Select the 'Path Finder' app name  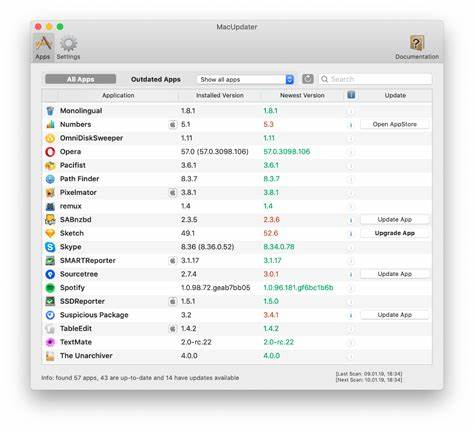(x=79, y=179)
